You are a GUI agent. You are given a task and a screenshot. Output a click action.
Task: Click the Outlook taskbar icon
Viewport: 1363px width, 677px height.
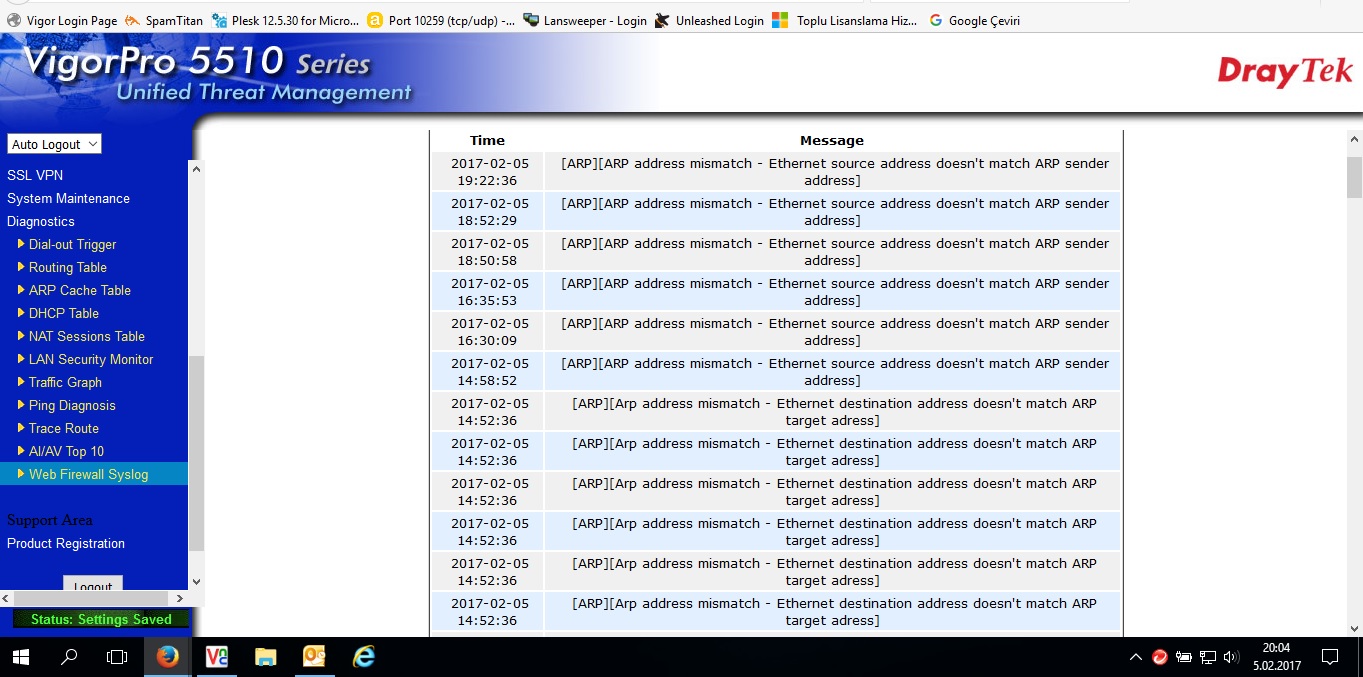pos(314,656)
